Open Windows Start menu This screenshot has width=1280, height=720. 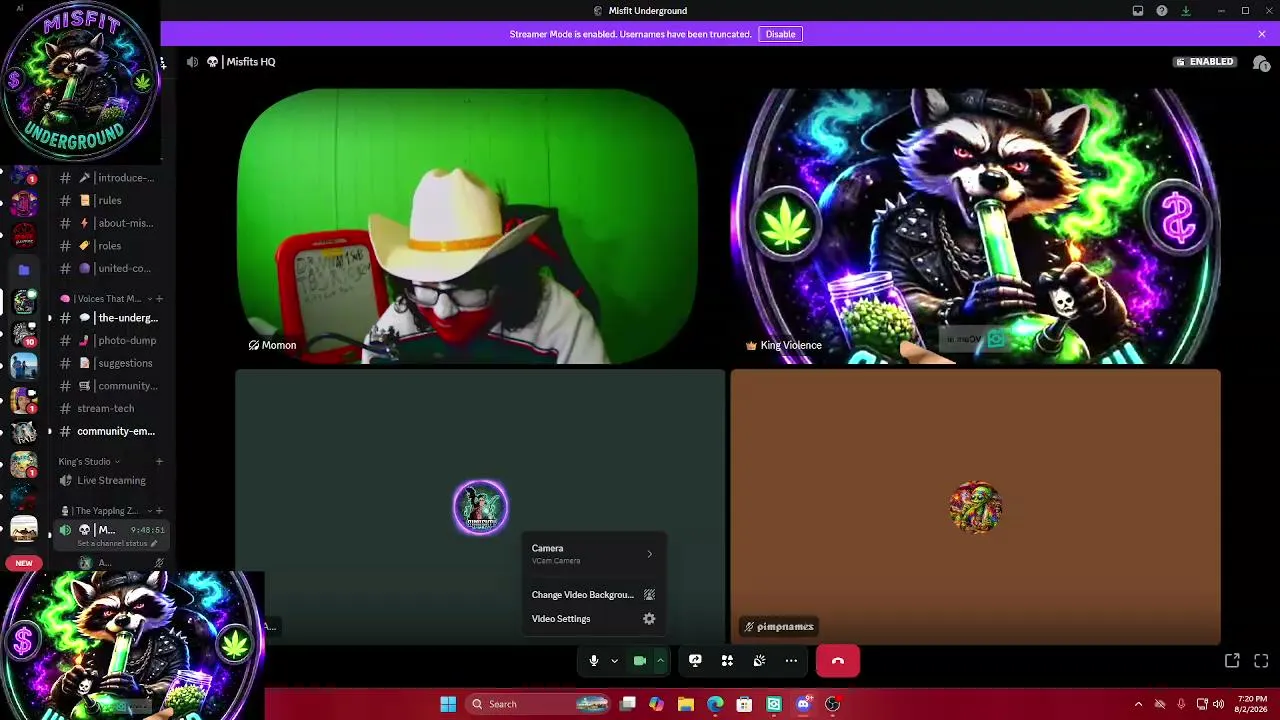coord(448,704)
